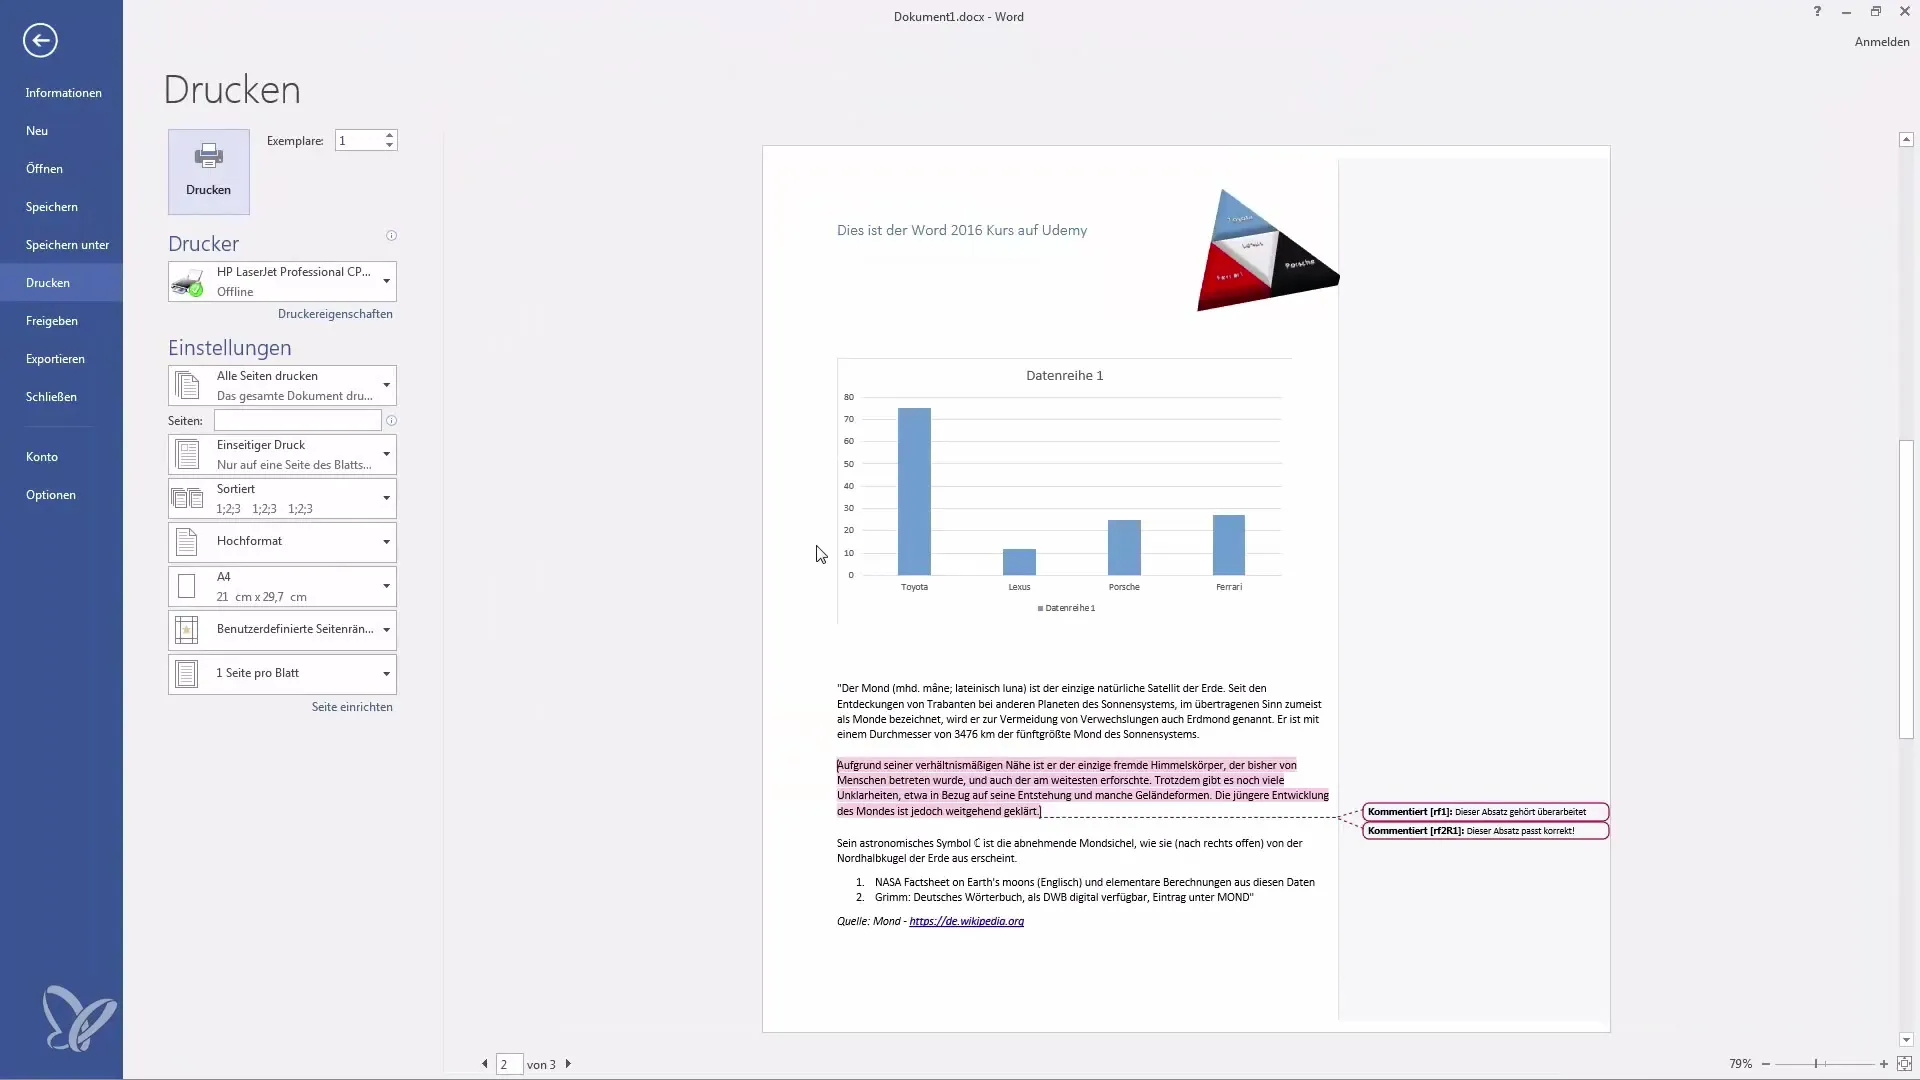Image resolution: width=1920 pixels, height=1080 pixels.
Task: Open the HP LaserJet printer dropdown
Action: 282,281
